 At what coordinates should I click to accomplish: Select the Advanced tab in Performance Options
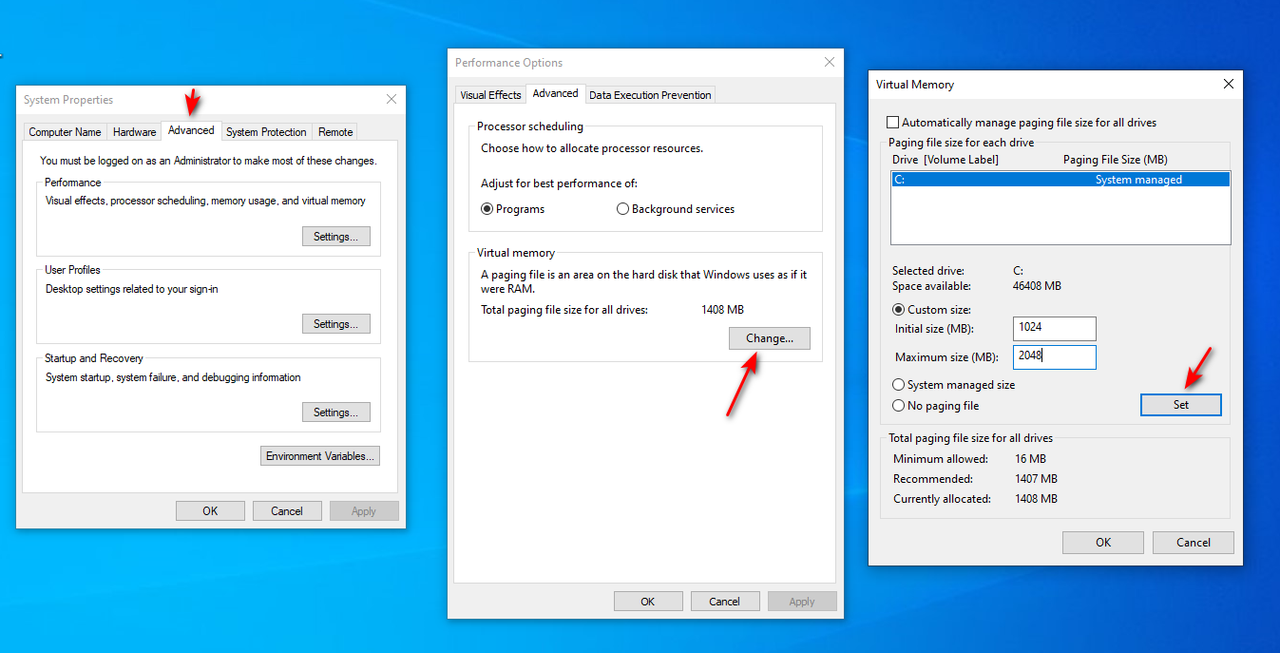tap(555, 93)
